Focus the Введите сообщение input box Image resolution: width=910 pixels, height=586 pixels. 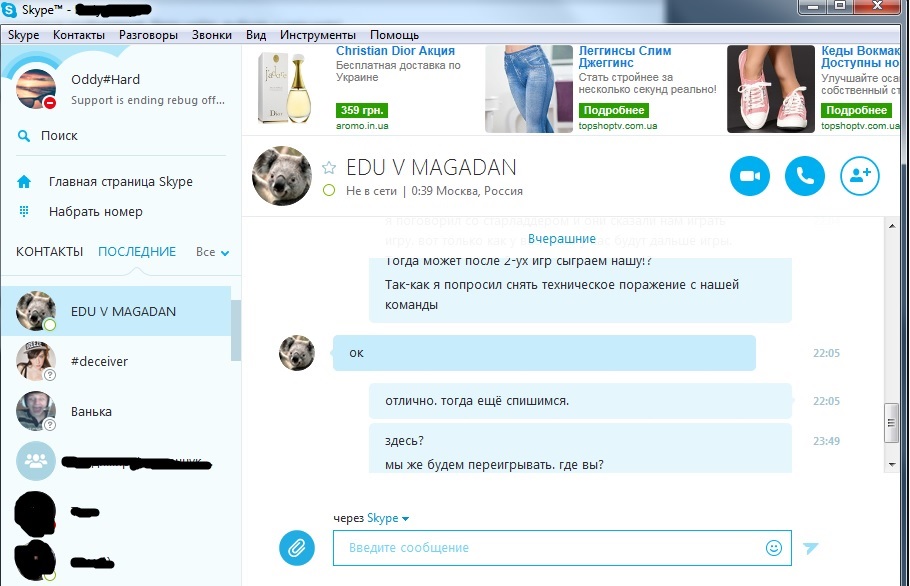pos(562,548)
